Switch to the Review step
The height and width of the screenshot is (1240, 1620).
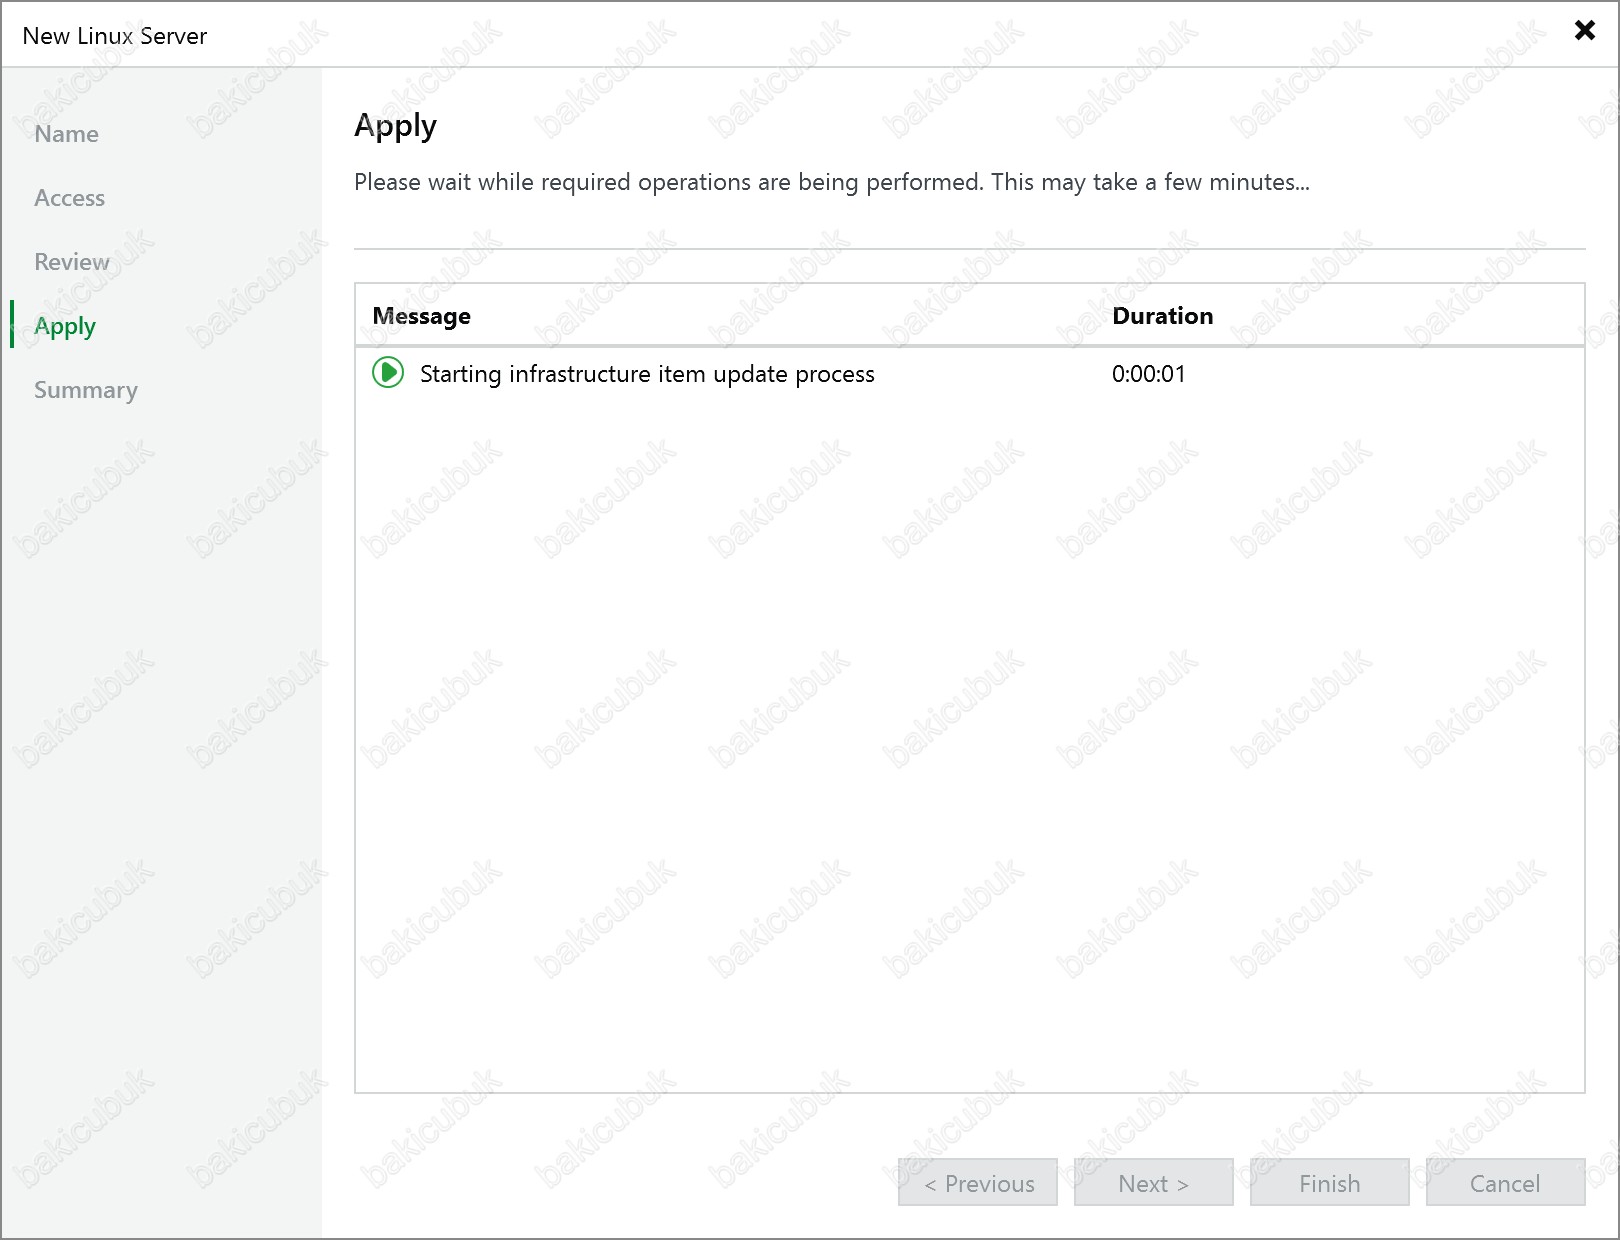click(x=72, y=262)
